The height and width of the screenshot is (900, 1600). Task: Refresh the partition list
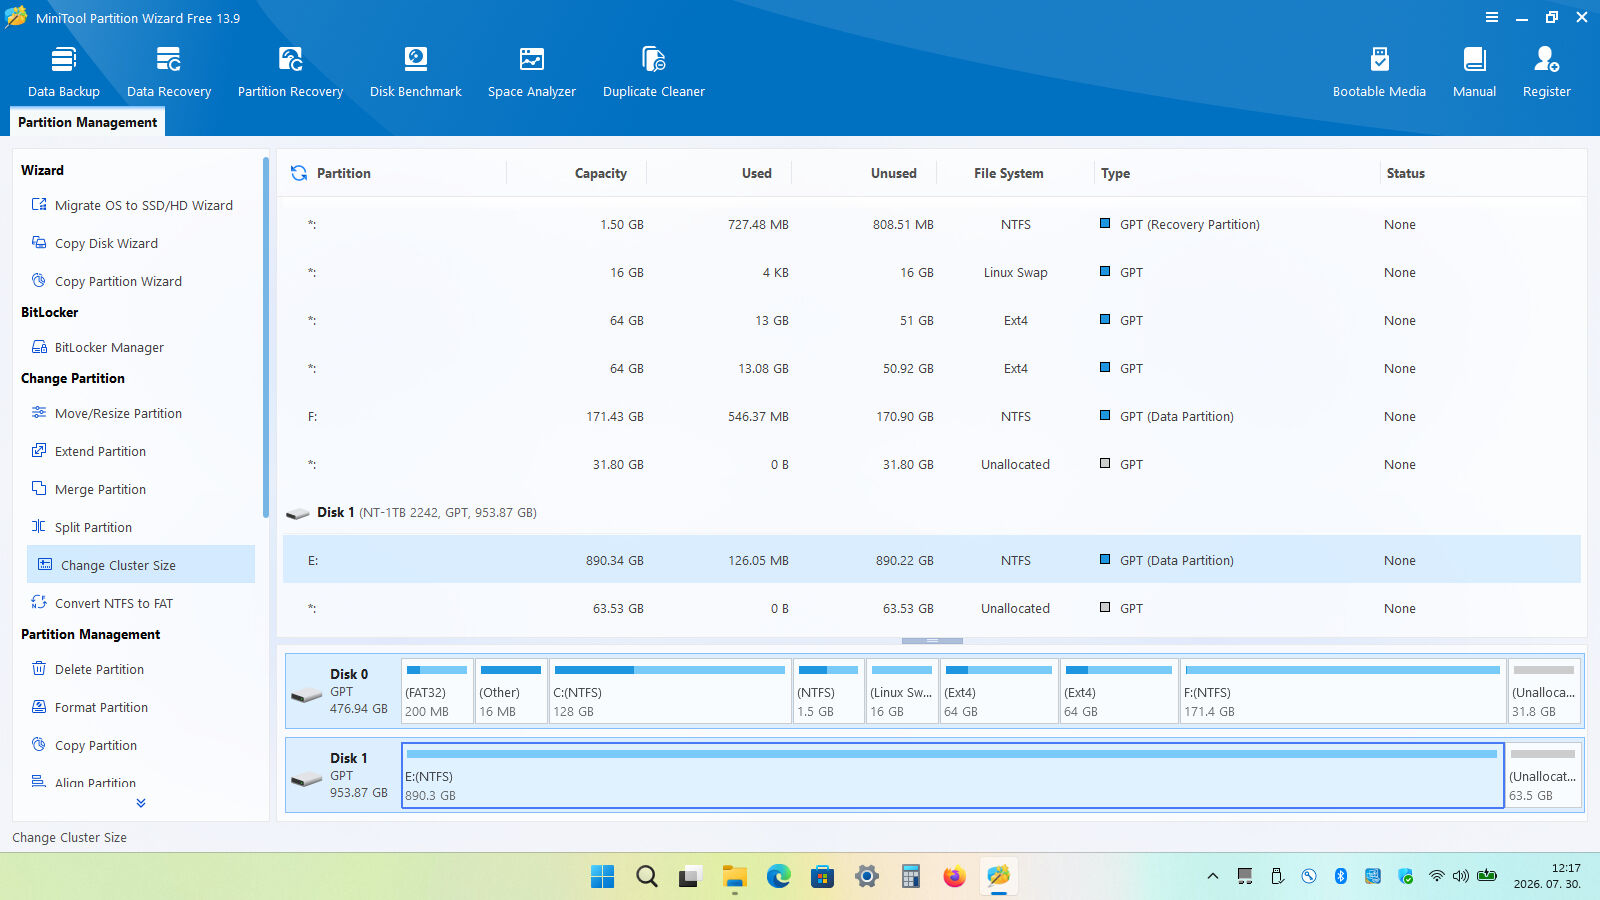coord(299,173)
